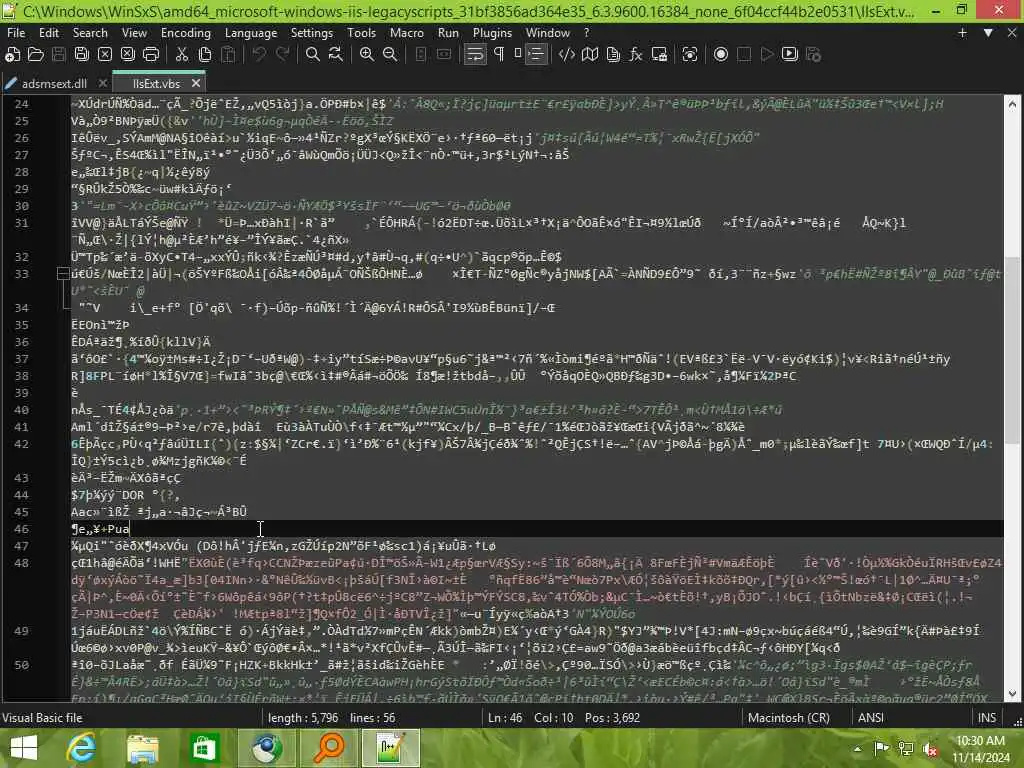Click line number 46 in the margin
Image resolution: width=1024 pixels, height=768 pixels.
22,529
